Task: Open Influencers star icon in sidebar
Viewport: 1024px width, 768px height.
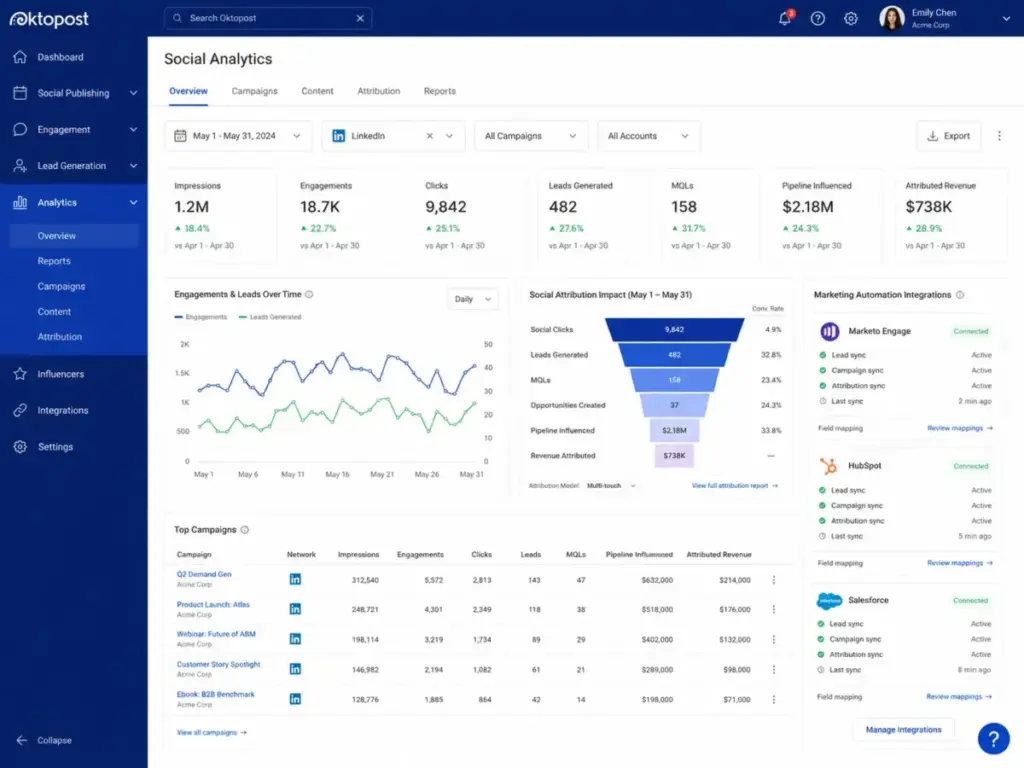Action: pyautogui.click(x=20, y=374)
